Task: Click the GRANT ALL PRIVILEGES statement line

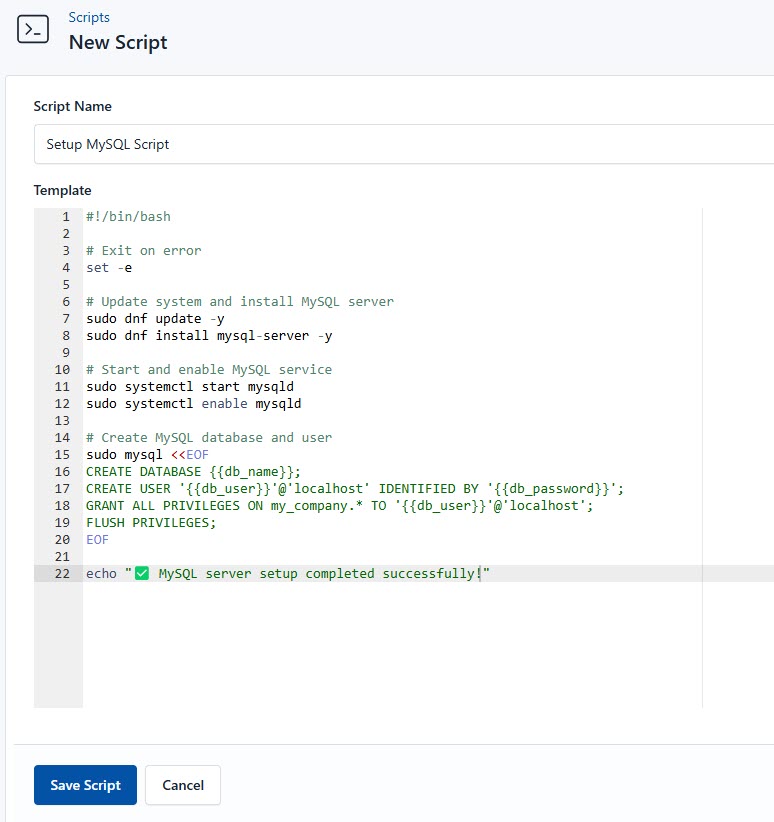Action: pyautogui.click(x=339, y=506)
